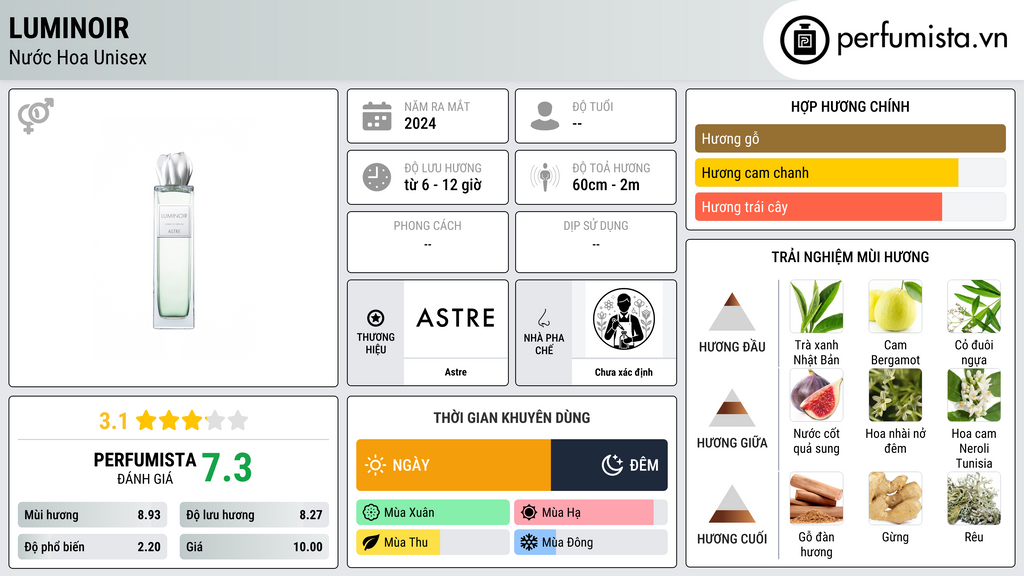The width and height of the screenshot is (1024, 576).
Task: Open the Astre brand logo
Action: pyautogui.click(x=456, y=319)
